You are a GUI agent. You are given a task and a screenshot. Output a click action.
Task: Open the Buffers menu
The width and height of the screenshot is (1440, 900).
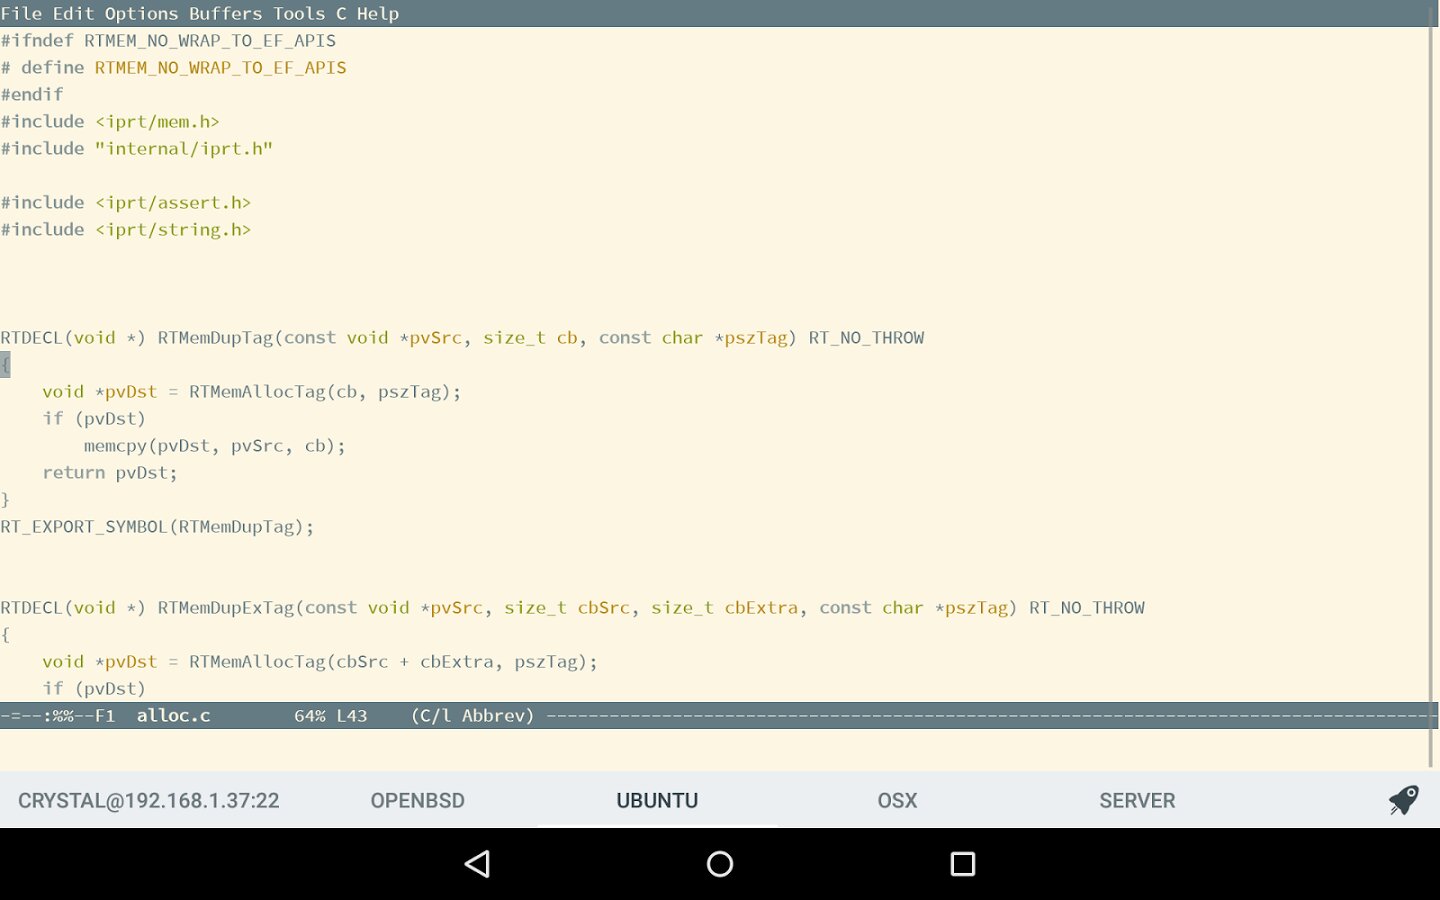(x=225, y=14)
